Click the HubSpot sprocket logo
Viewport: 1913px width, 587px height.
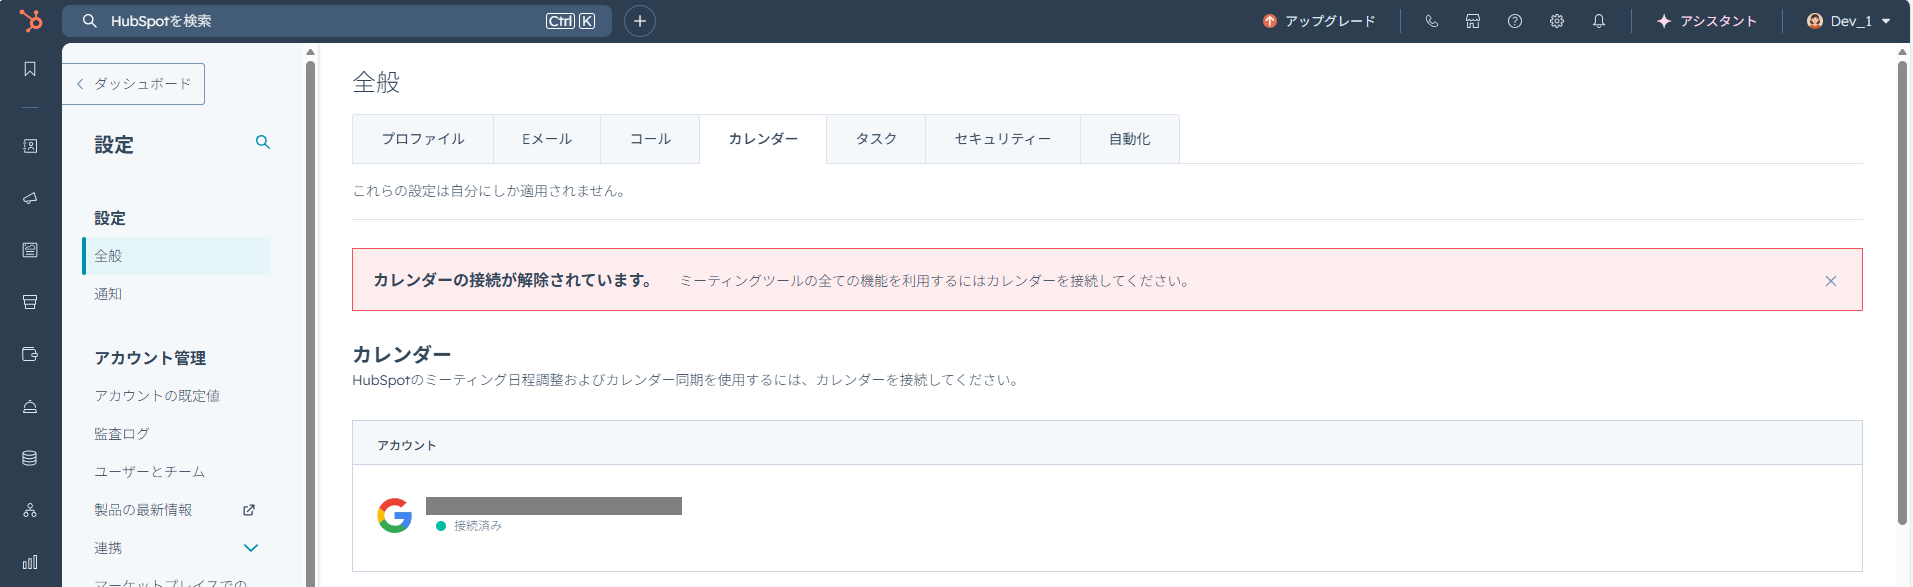click(31, 20)
